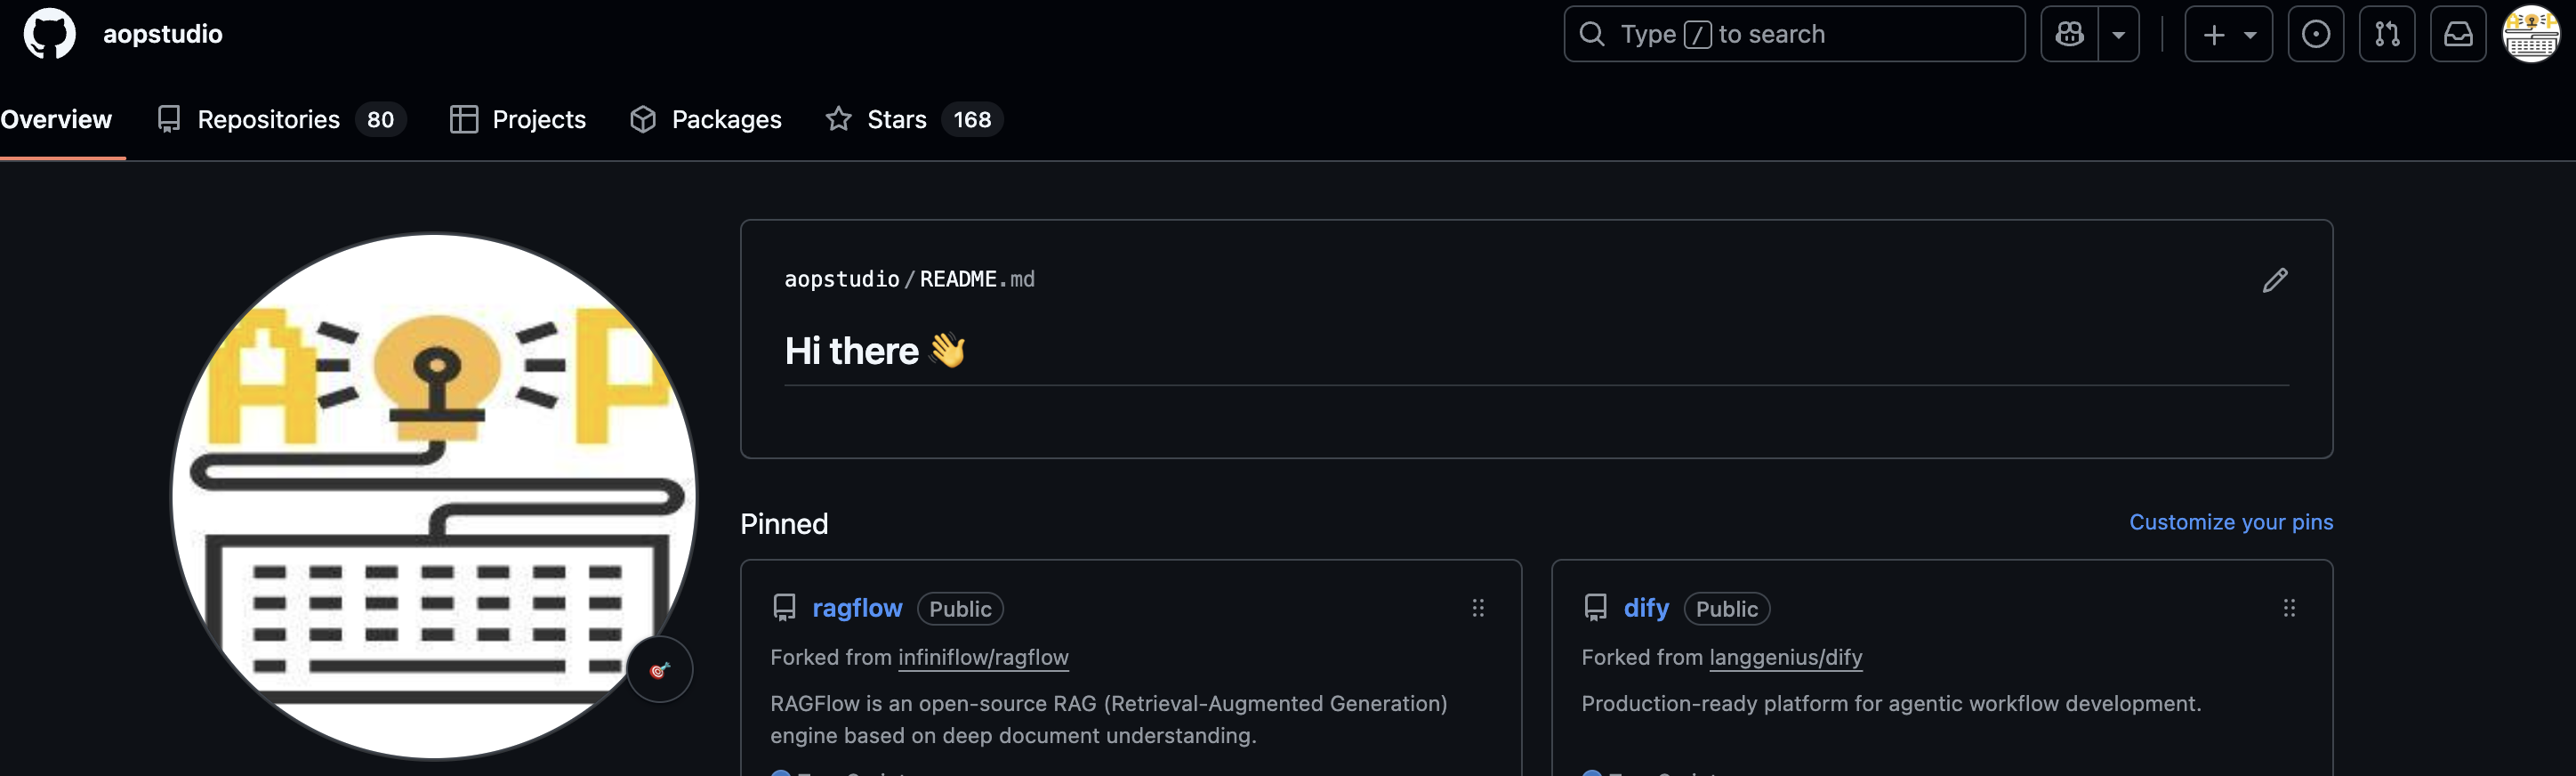Open the GitHub homepage via the Octocat logo

click(x=49, y=34)
